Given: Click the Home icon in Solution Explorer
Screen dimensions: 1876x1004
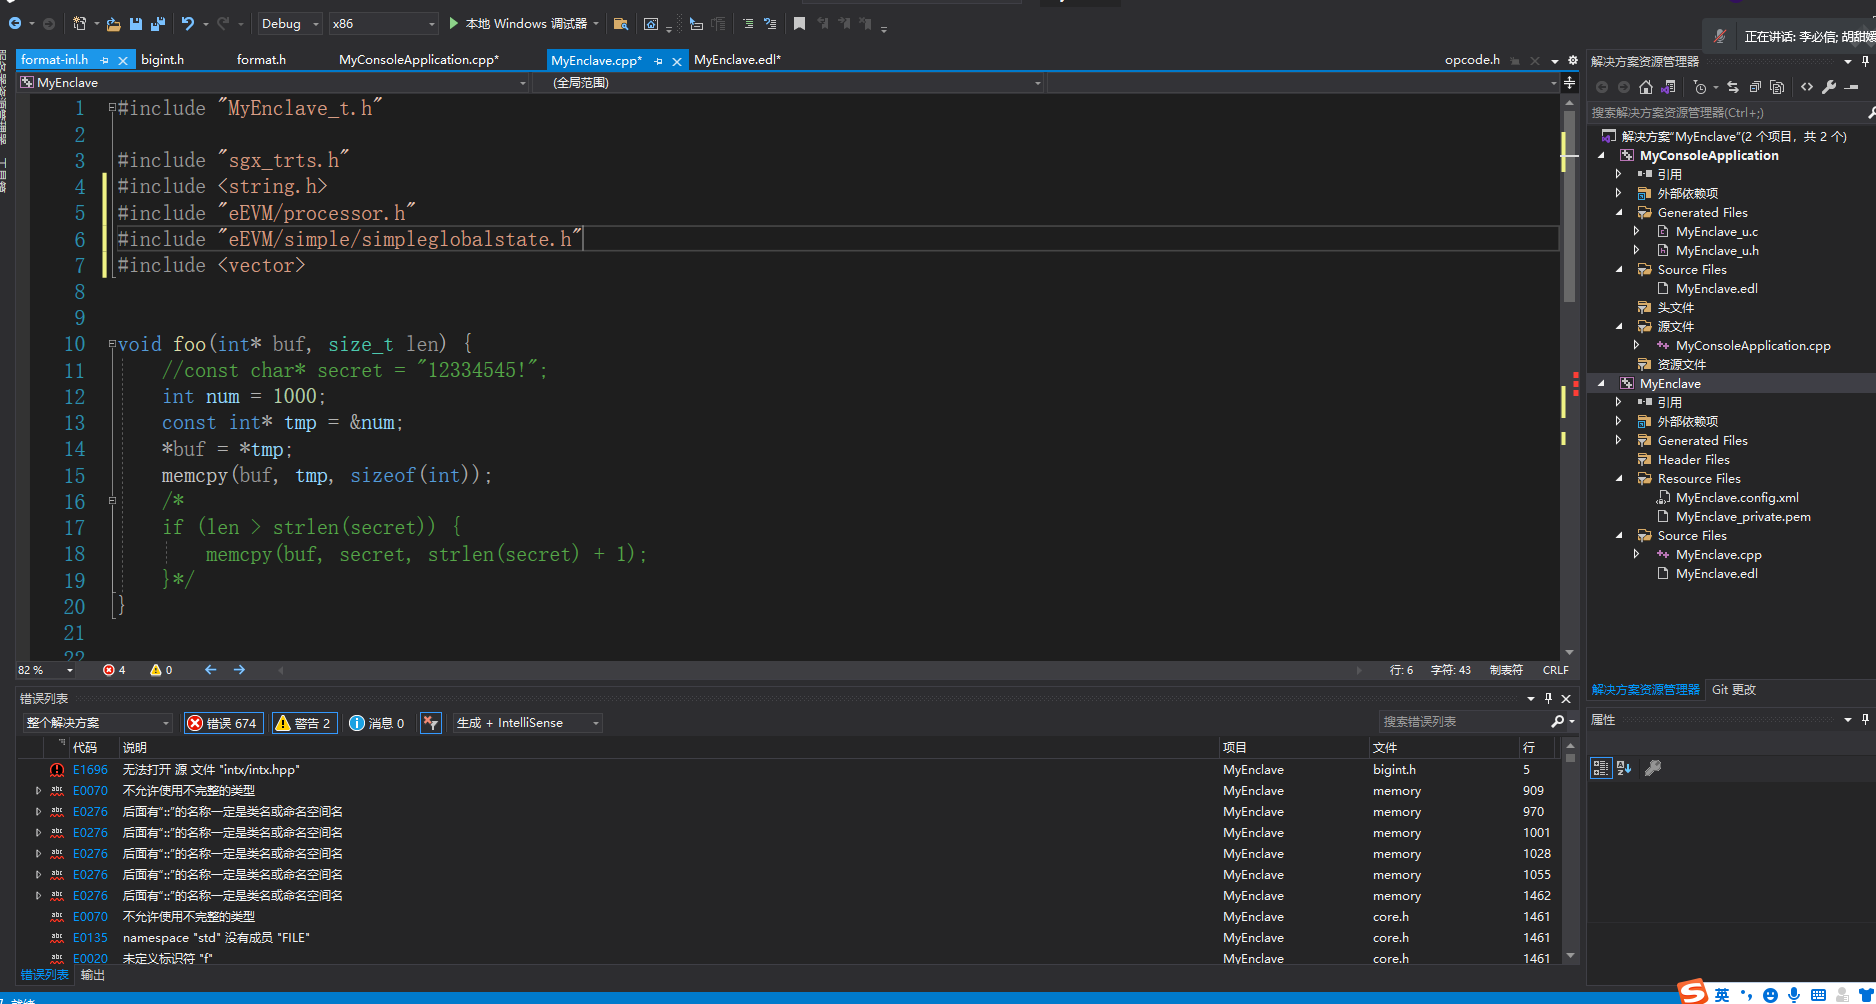Looking at the screenshot, I should pyautogui.click(x=1646, y=87).
